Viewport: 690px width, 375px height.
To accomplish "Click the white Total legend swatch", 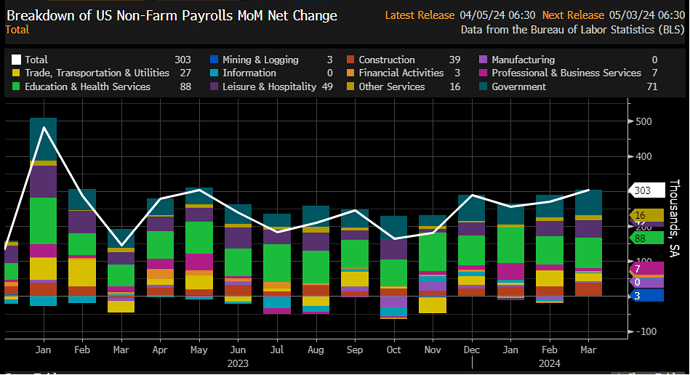I will (16, 59).
